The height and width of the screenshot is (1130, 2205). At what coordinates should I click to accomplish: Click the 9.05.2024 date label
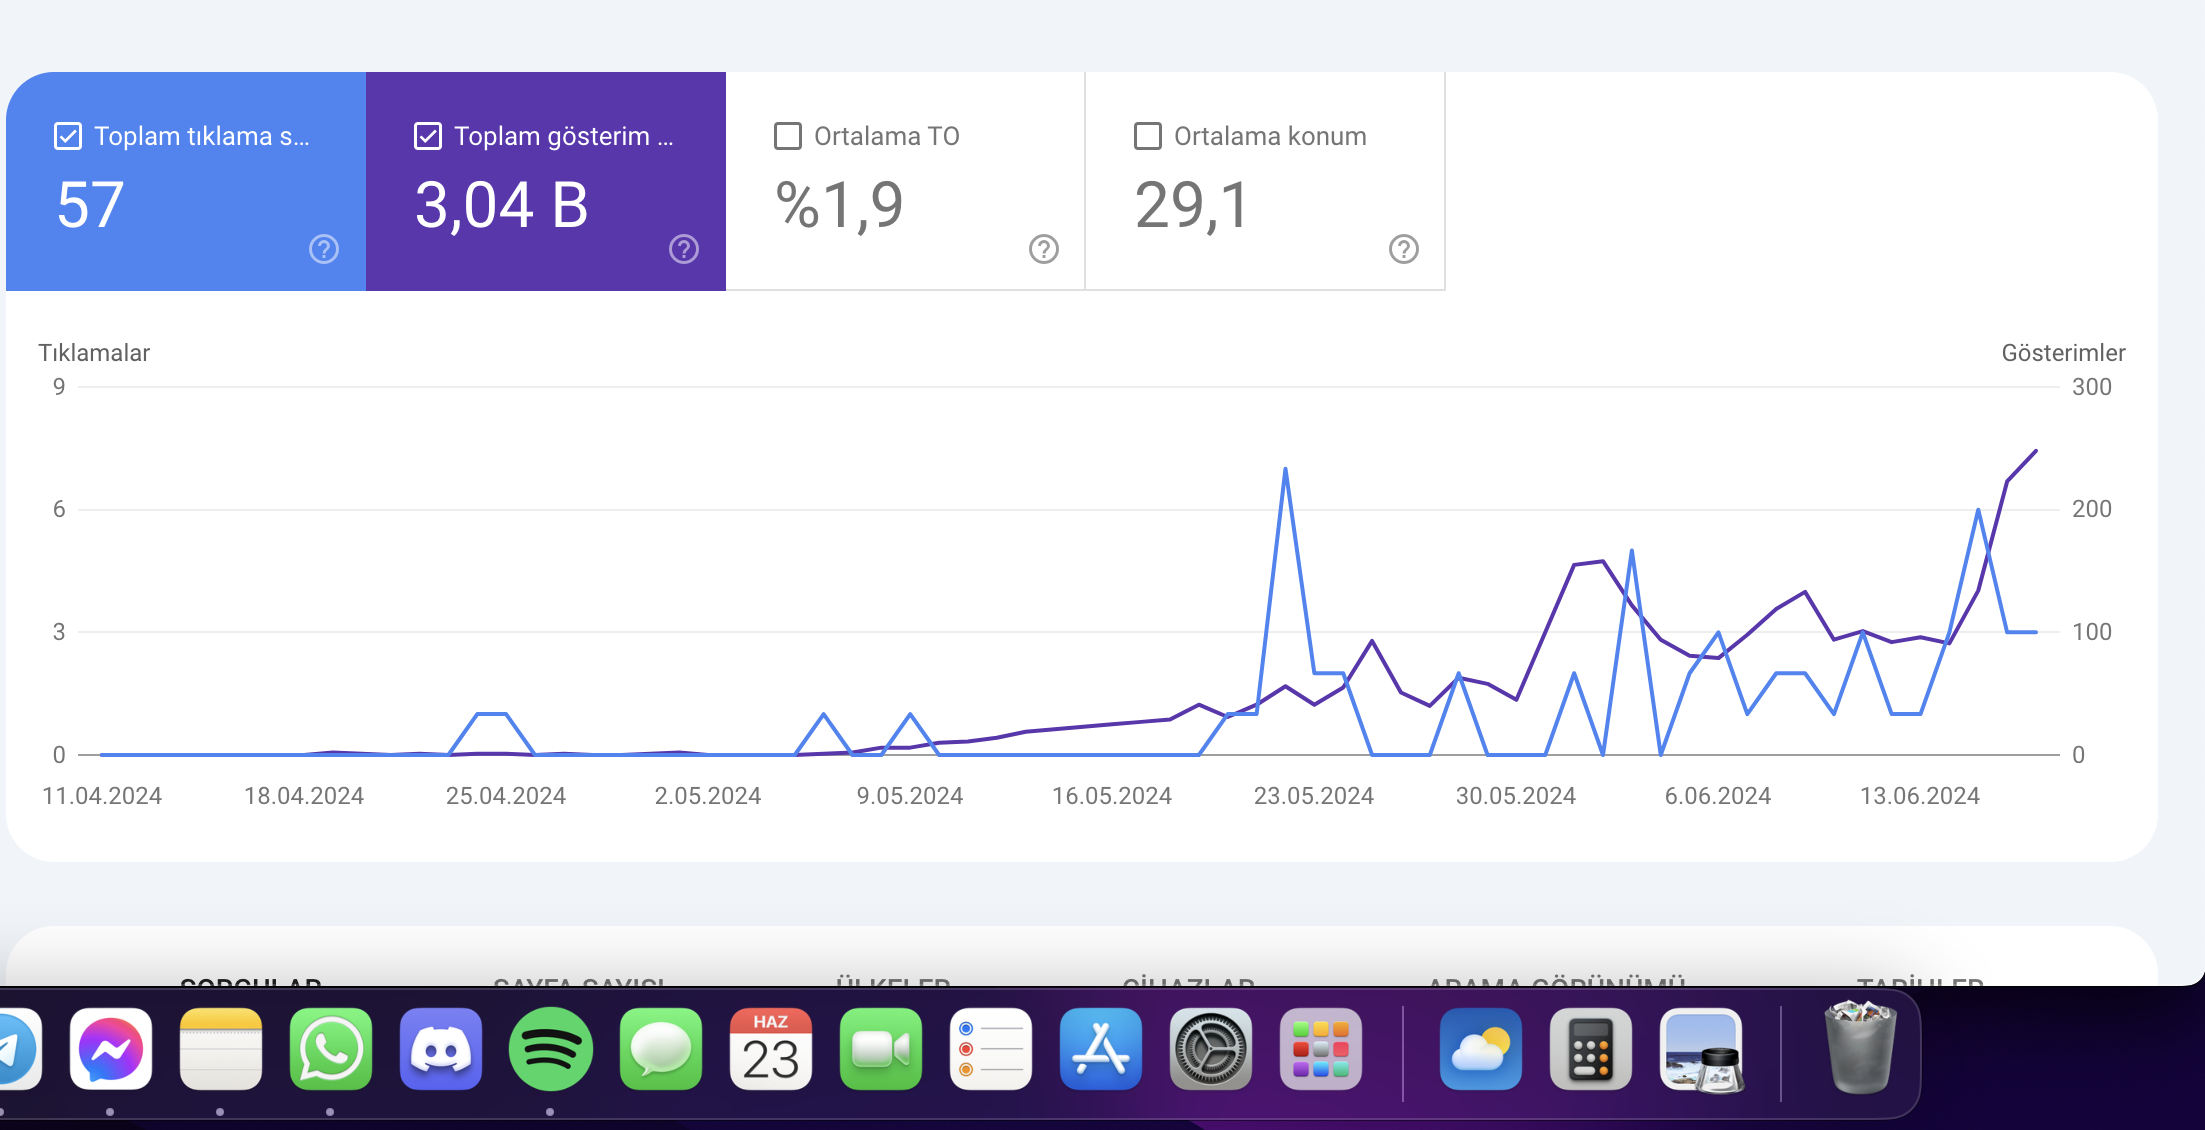[910, 796]
